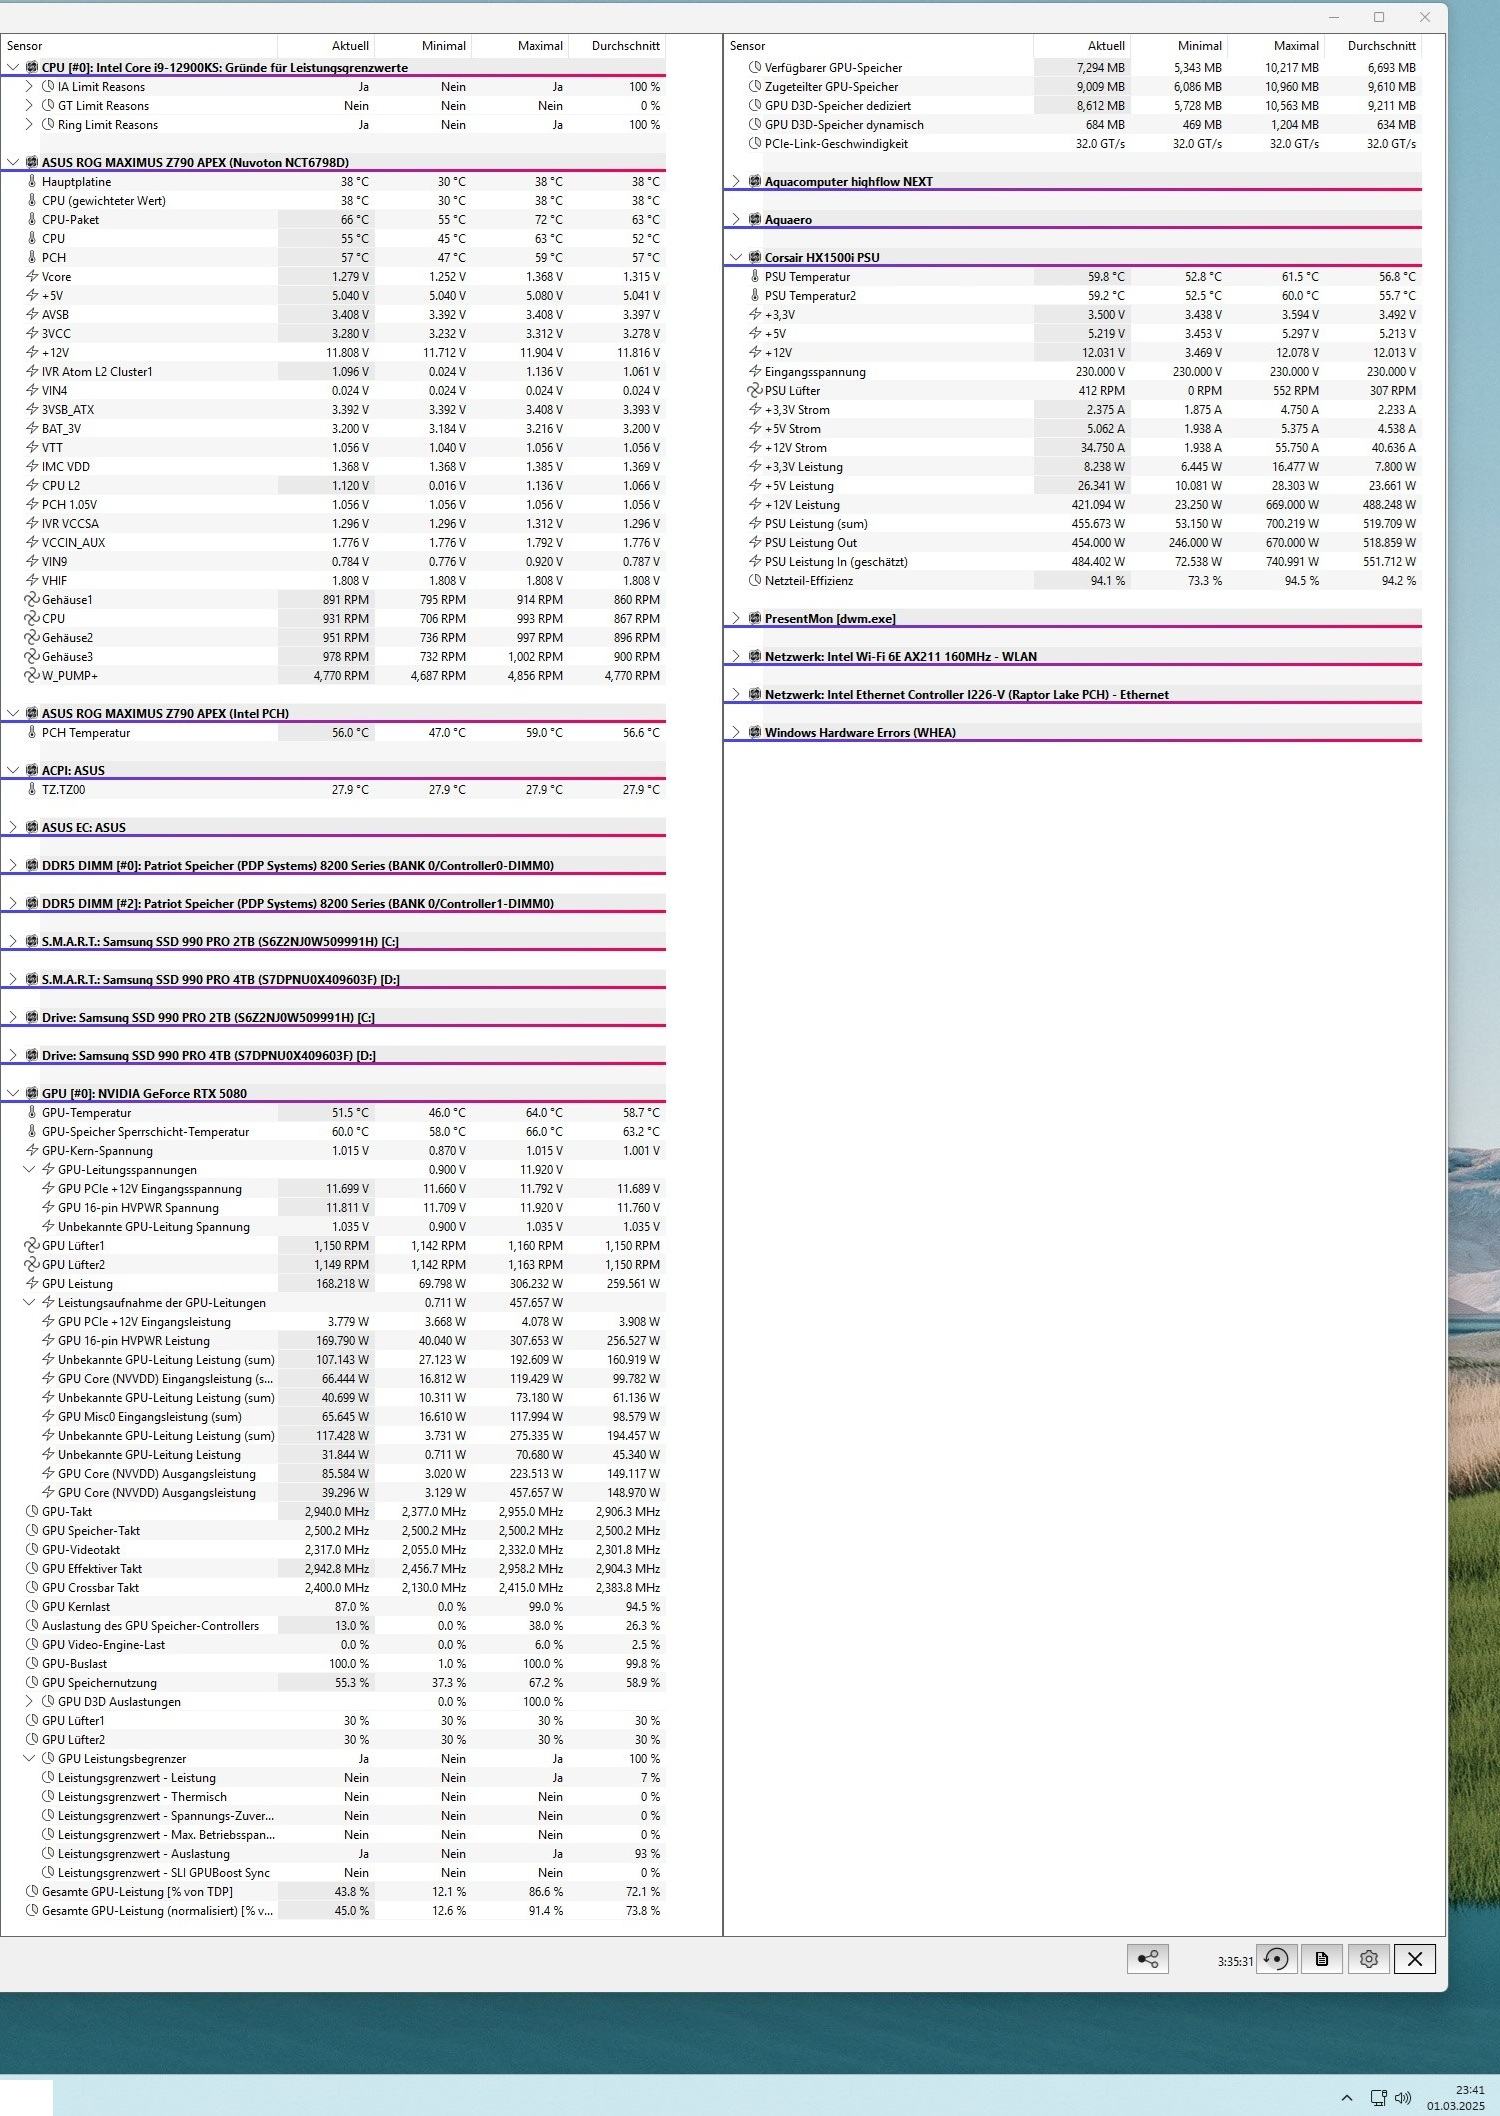Click the fan icon of the W_PUMP+ row
This screenshot has width=1500, height=2116.
coord(32,675)
